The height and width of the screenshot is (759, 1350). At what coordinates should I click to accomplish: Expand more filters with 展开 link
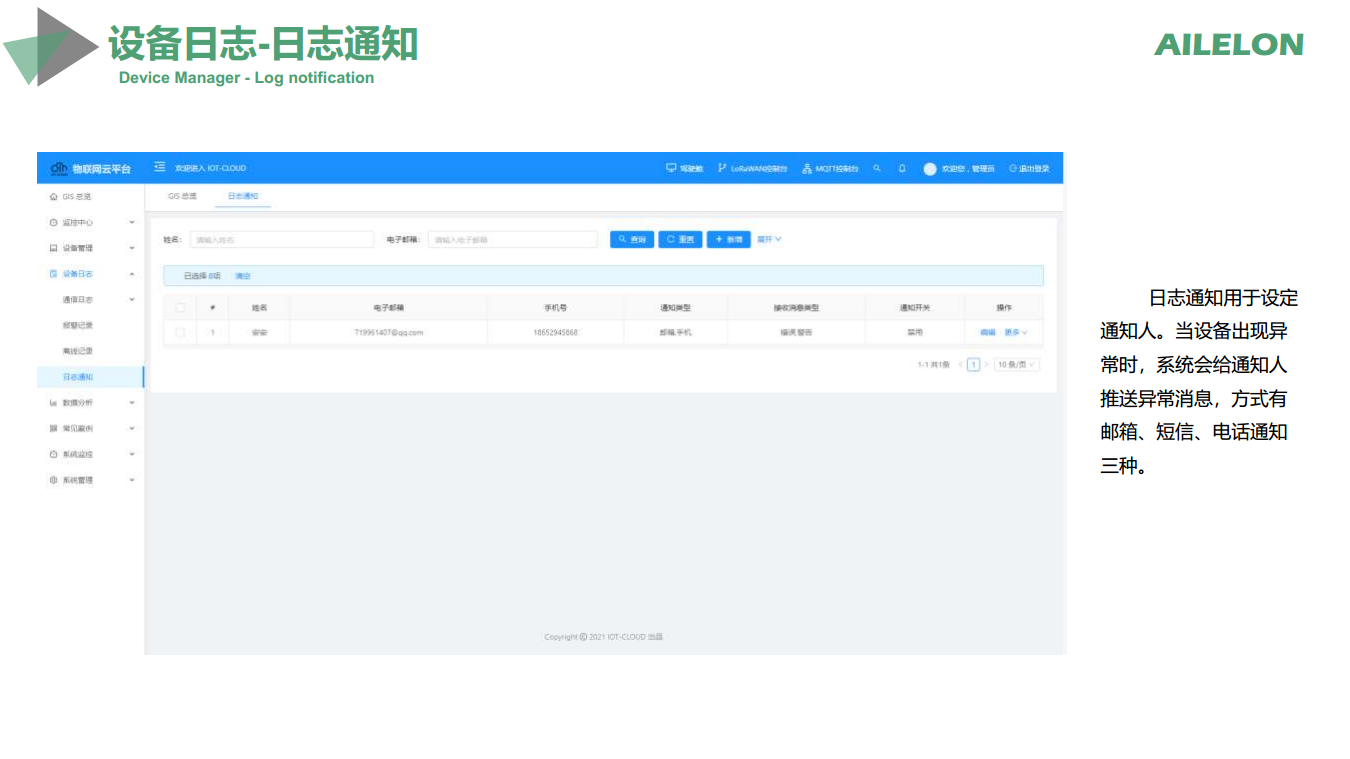click(x=769, y=239)
